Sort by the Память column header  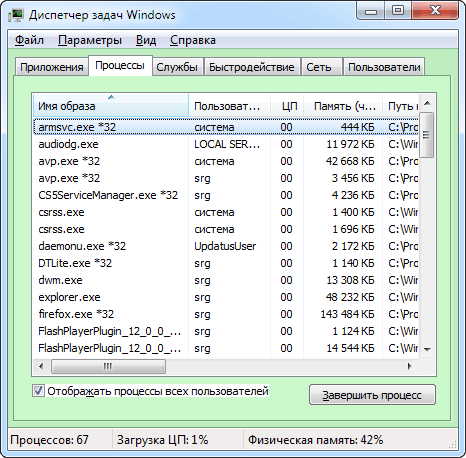pyautogui.click(x=343, y=106)
